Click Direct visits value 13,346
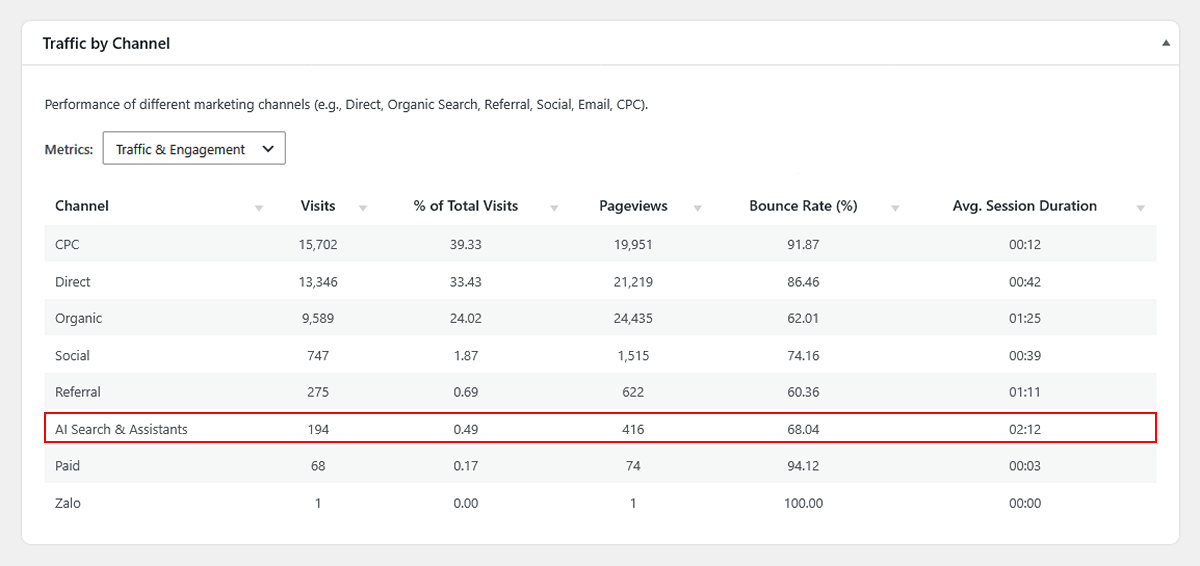The width and height of the screenshot is (1200, 566). pos(318,282)
